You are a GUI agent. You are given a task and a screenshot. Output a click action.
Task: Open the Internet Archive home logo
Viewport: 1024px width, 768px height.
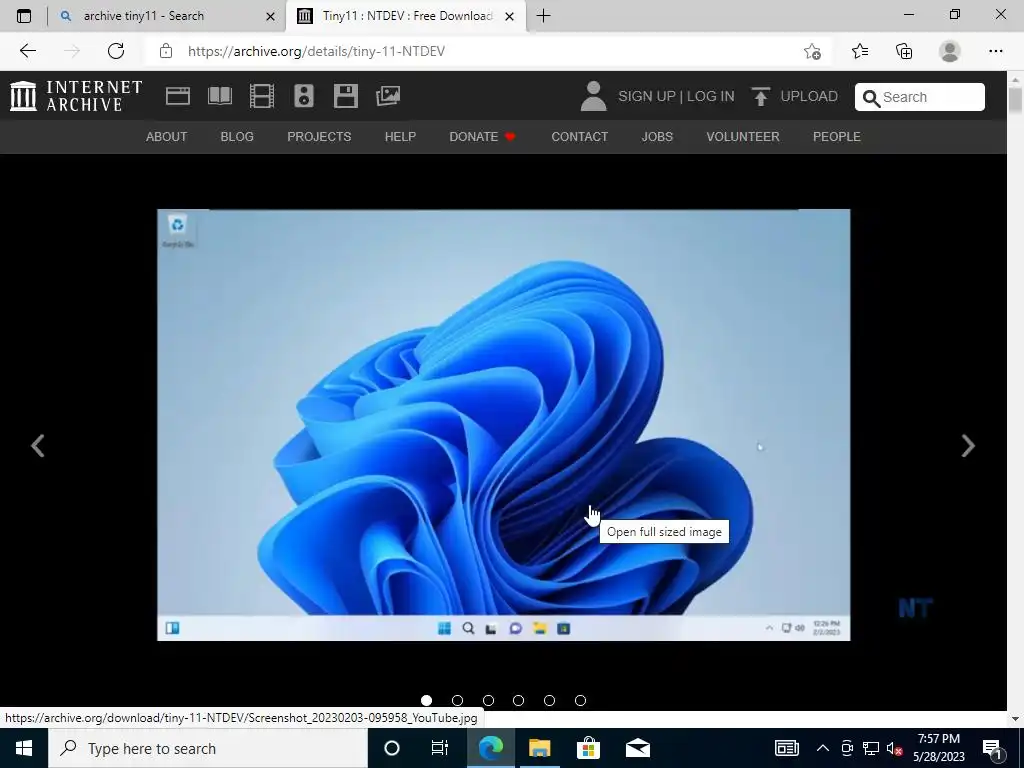76,96
